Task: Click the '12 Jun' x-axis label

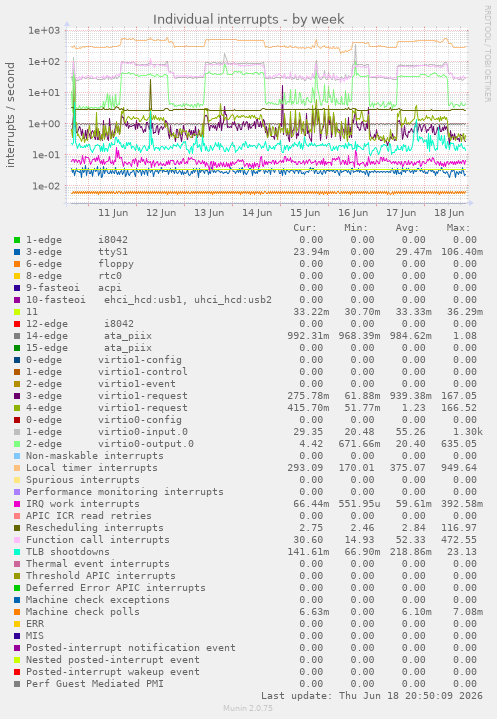Action: tap(161, 213)
